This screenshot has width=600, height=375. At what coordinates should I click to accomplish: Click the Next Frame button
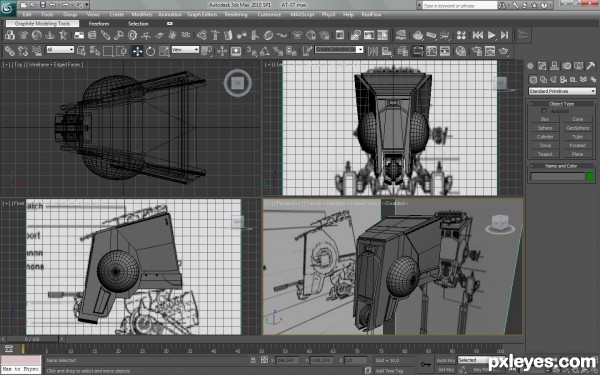(505, 35)
